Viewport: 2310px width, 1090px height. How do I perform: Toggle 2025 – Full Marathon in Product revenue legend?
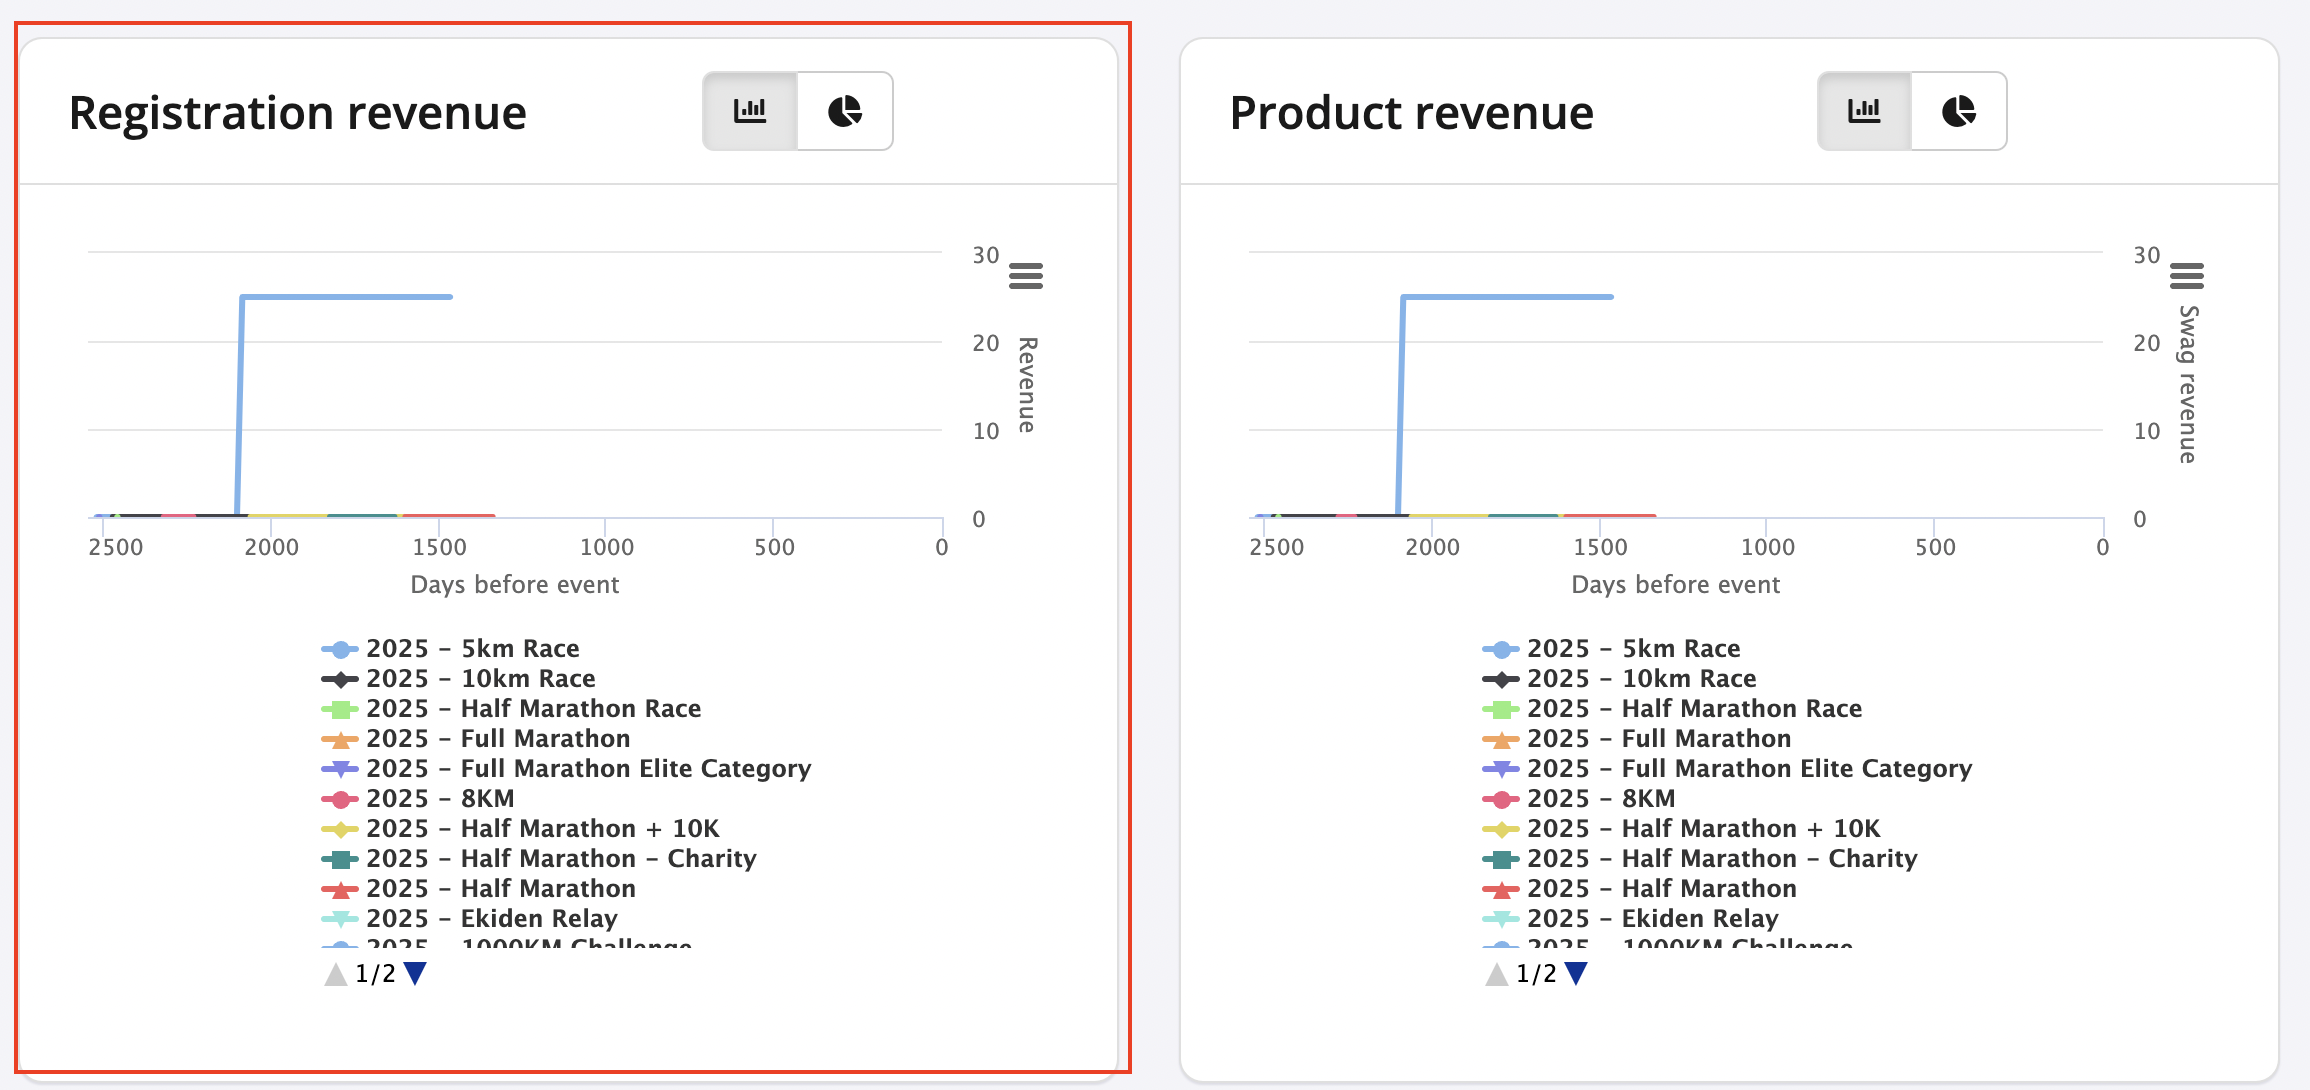point(1658,739)
